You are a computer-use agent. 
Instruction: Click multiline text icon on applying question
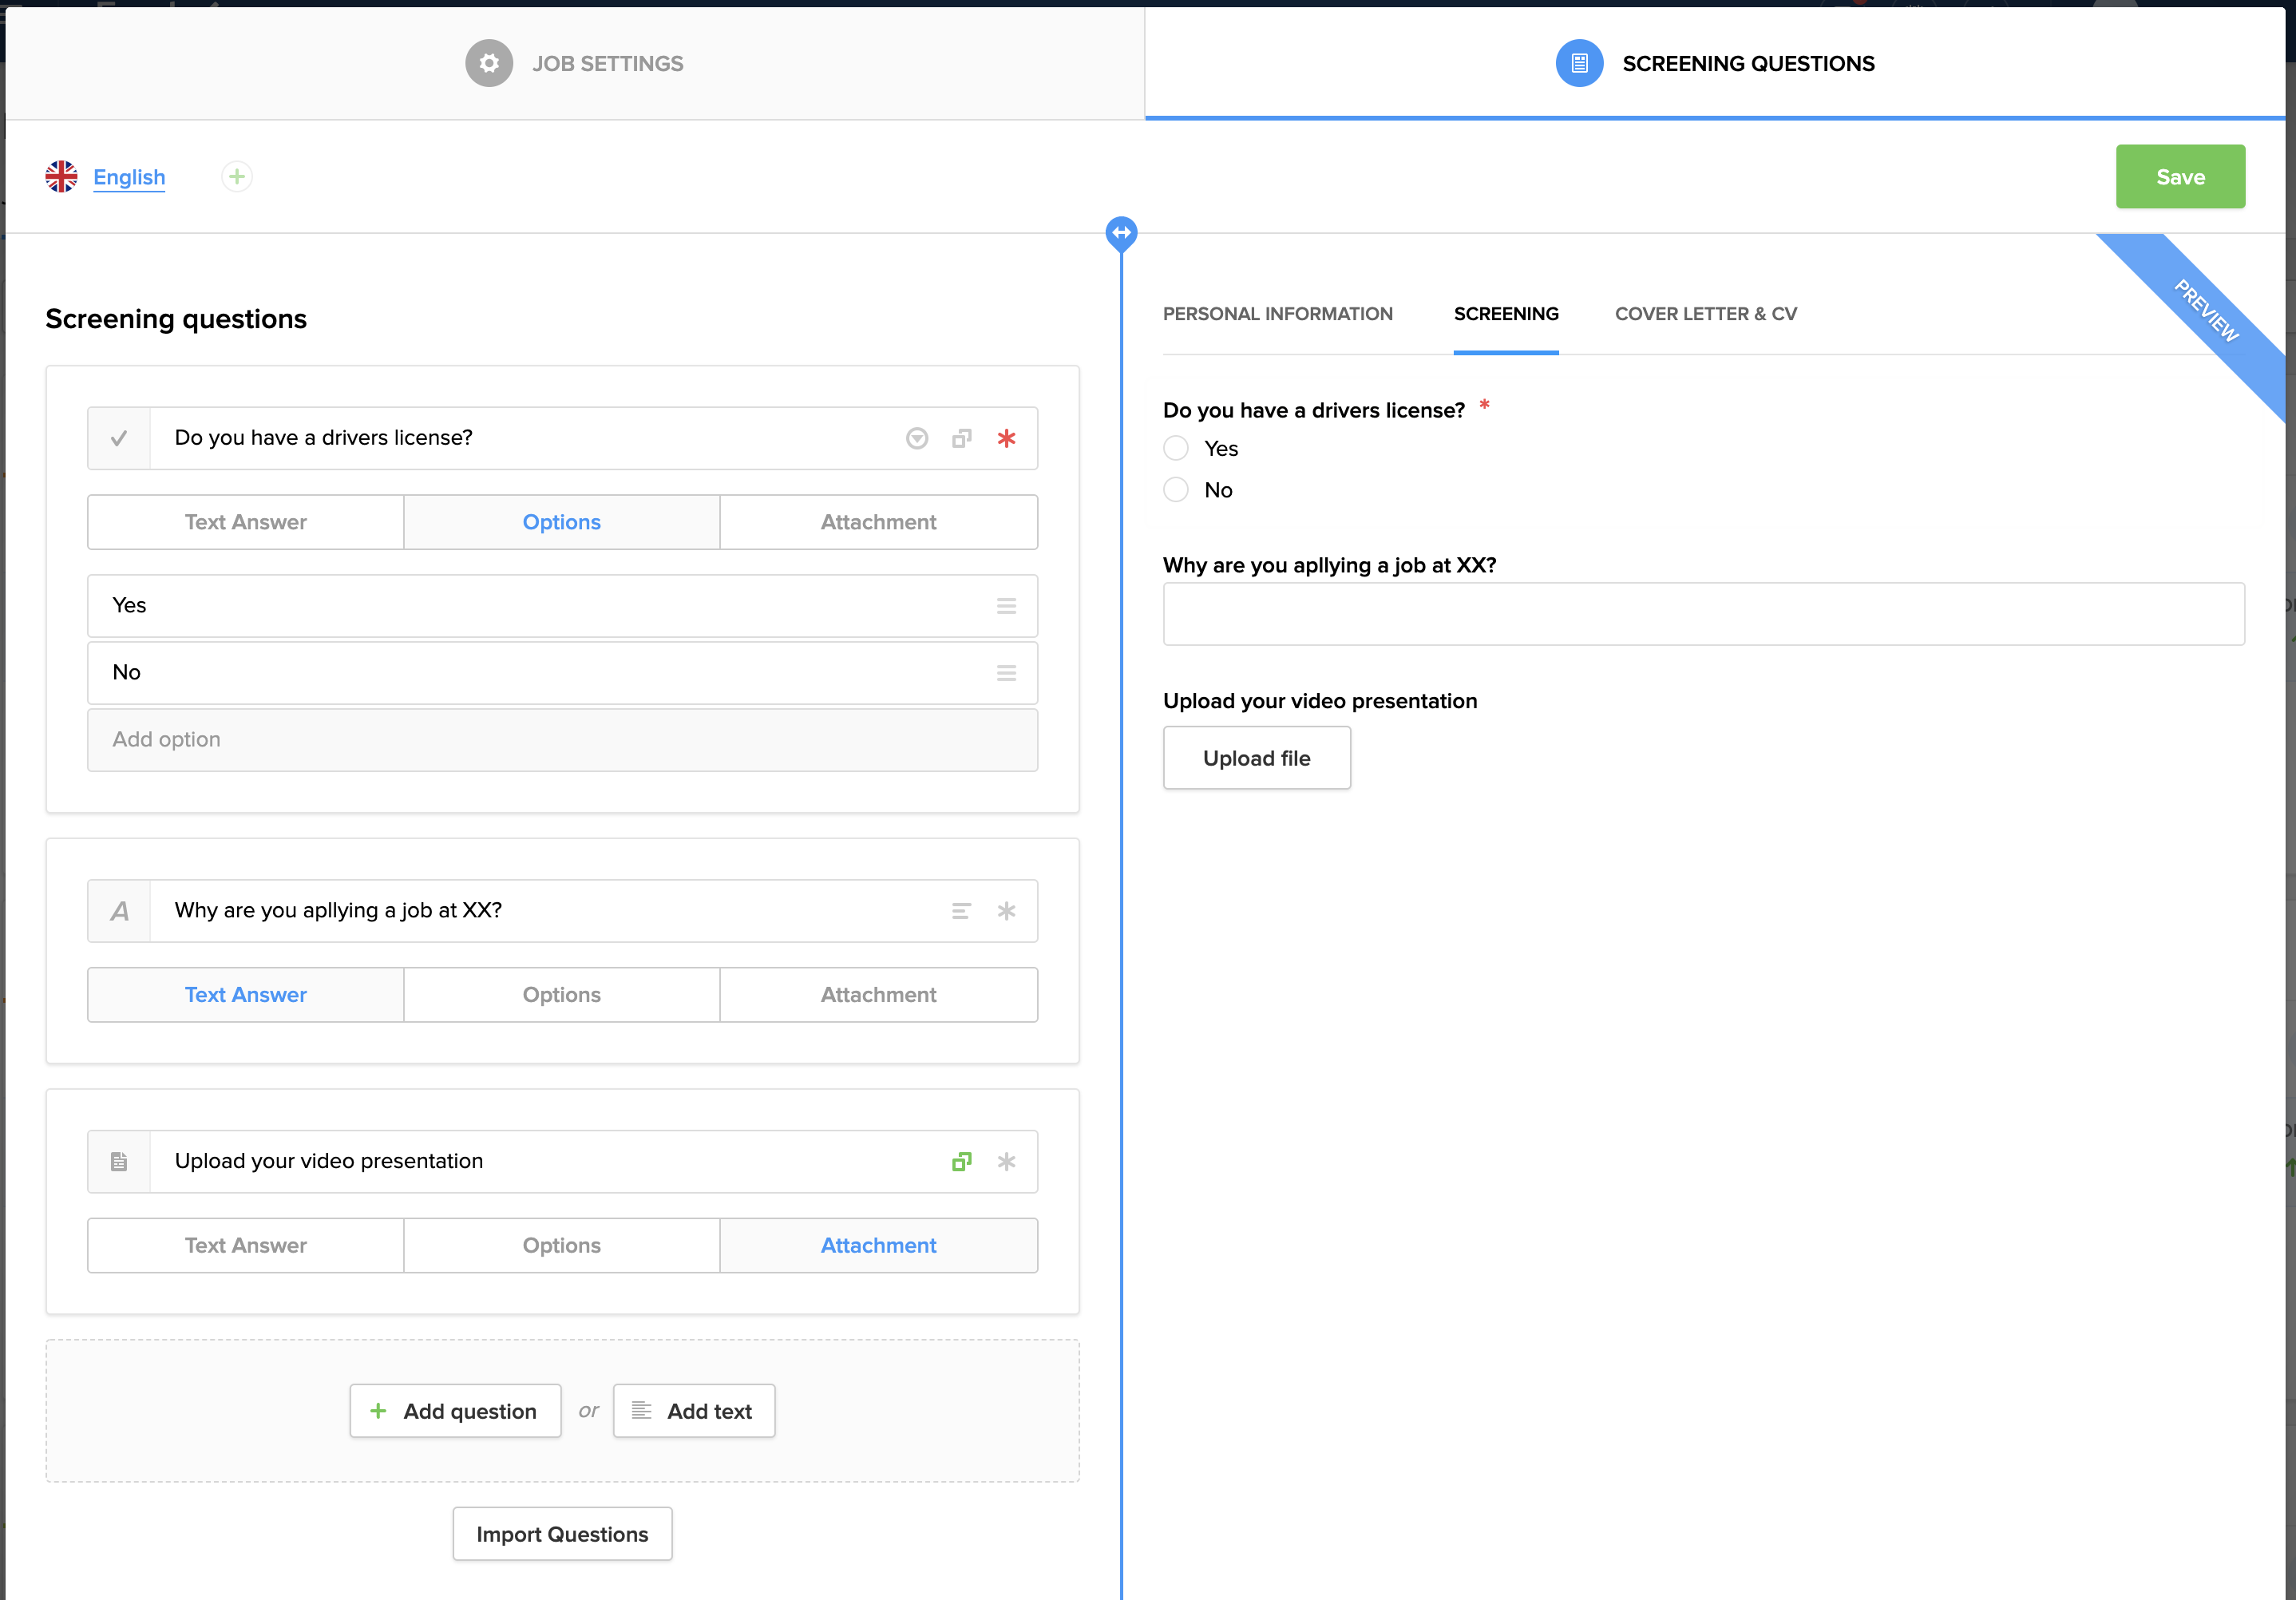pos(961,911)
